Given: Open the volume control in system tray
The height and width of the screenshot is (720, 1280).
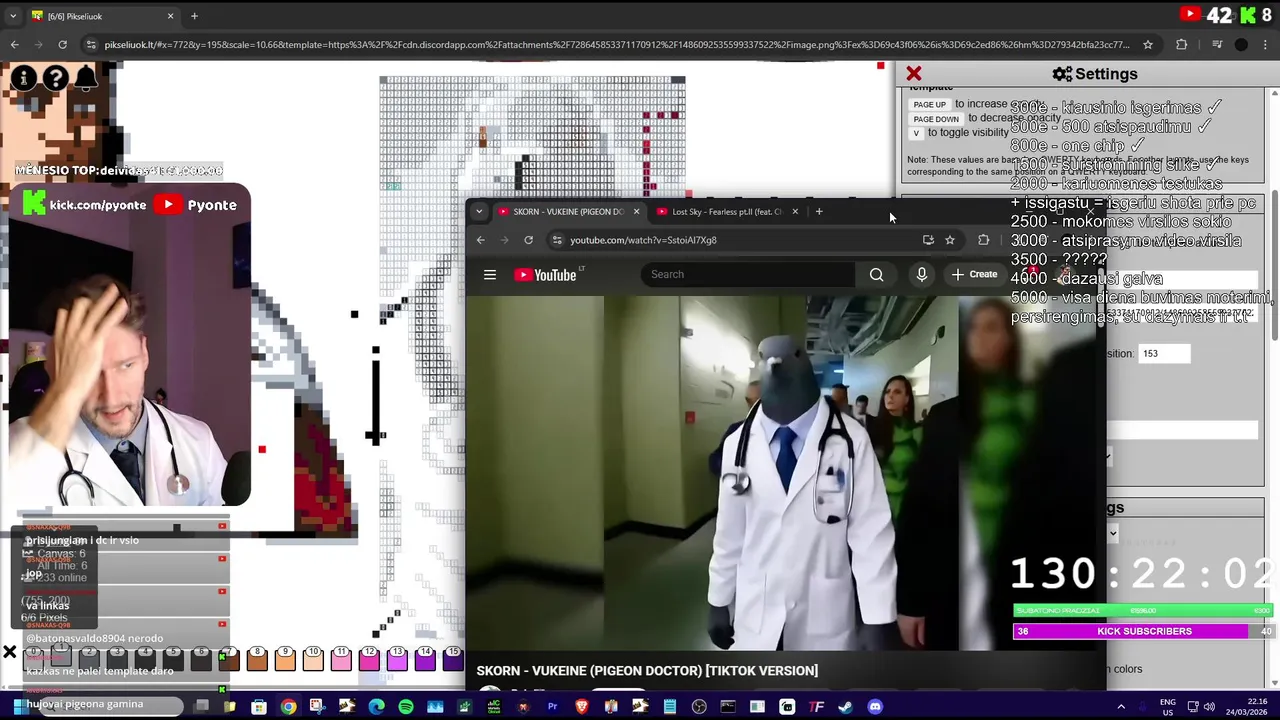Looking at the screenshot, I should (1209, 707).
